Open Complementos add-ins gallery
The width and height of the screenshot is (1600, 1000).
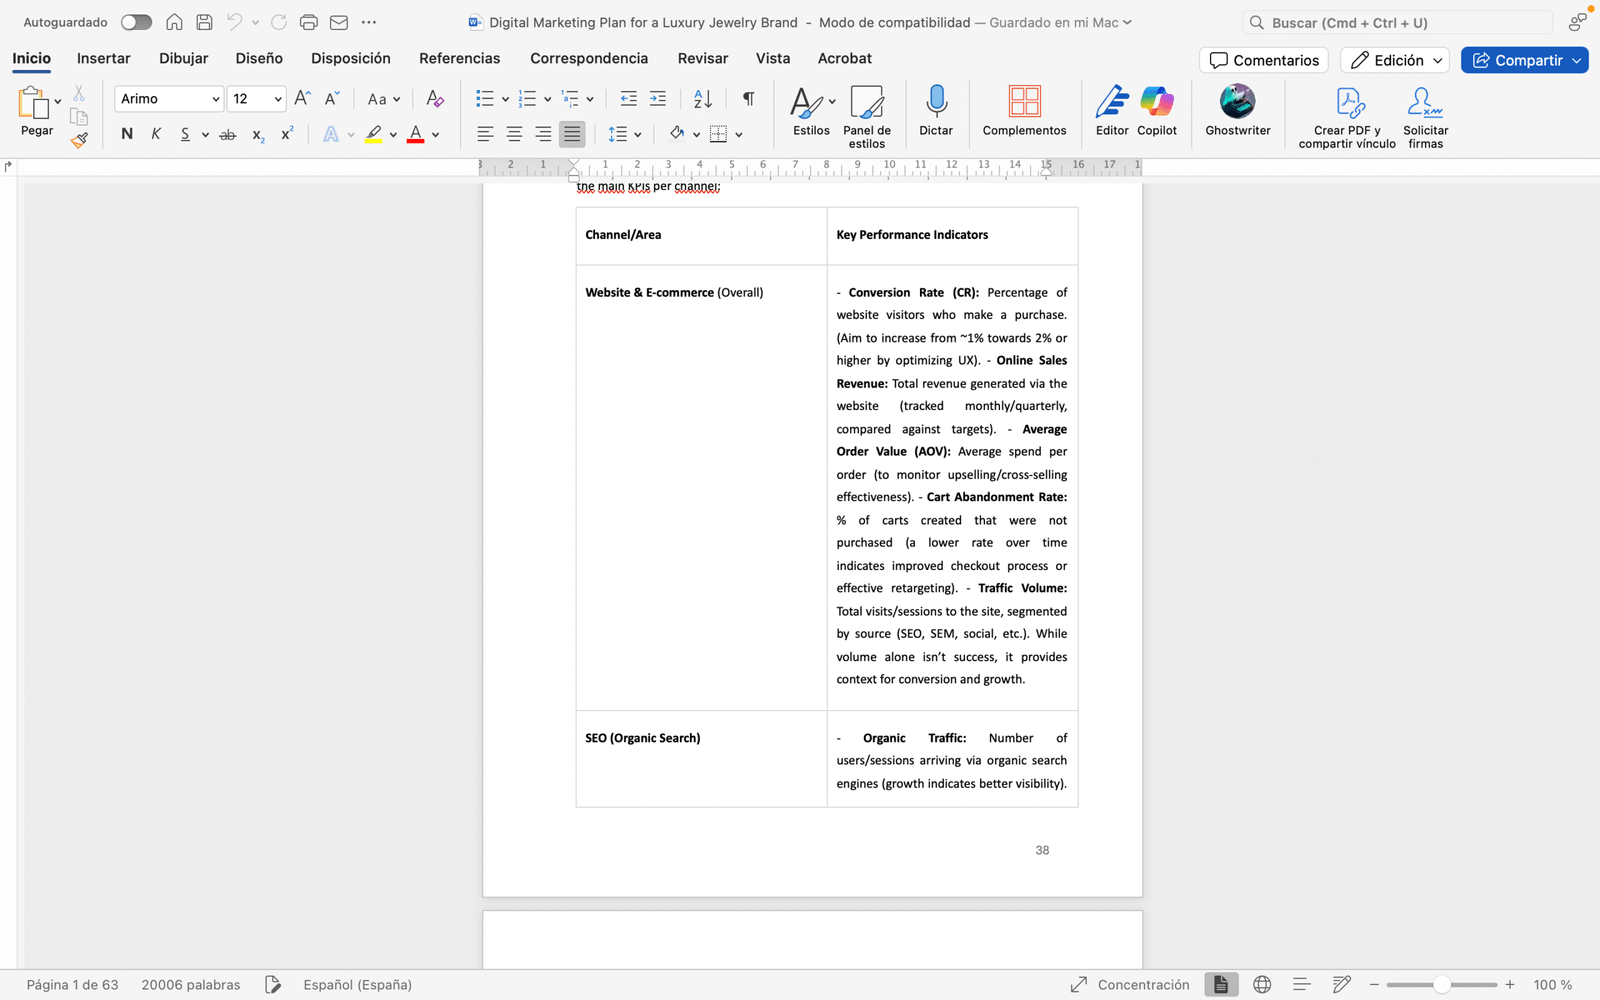(x=1024, y=102)
